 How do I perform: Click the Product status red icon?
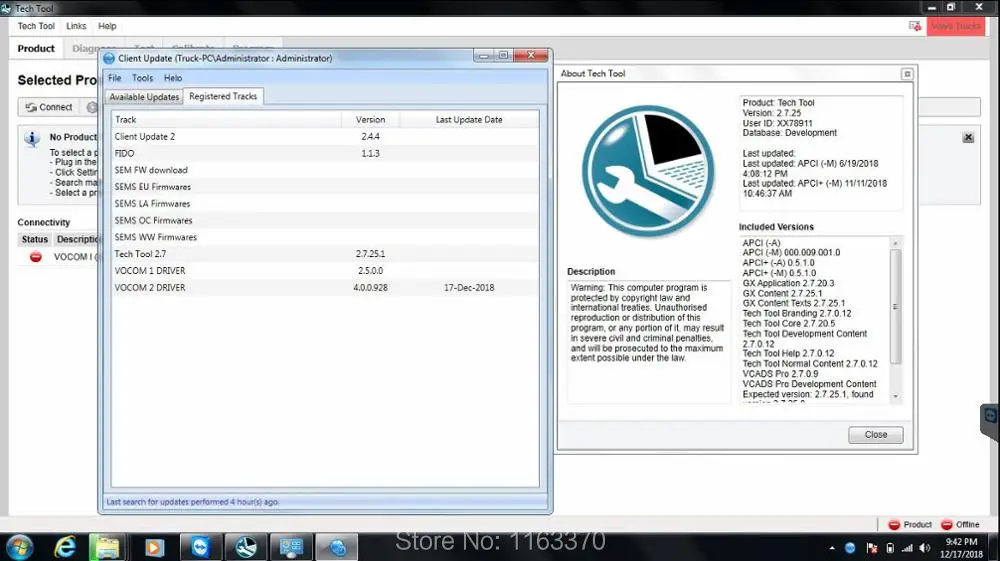click(x=894, y=525)
